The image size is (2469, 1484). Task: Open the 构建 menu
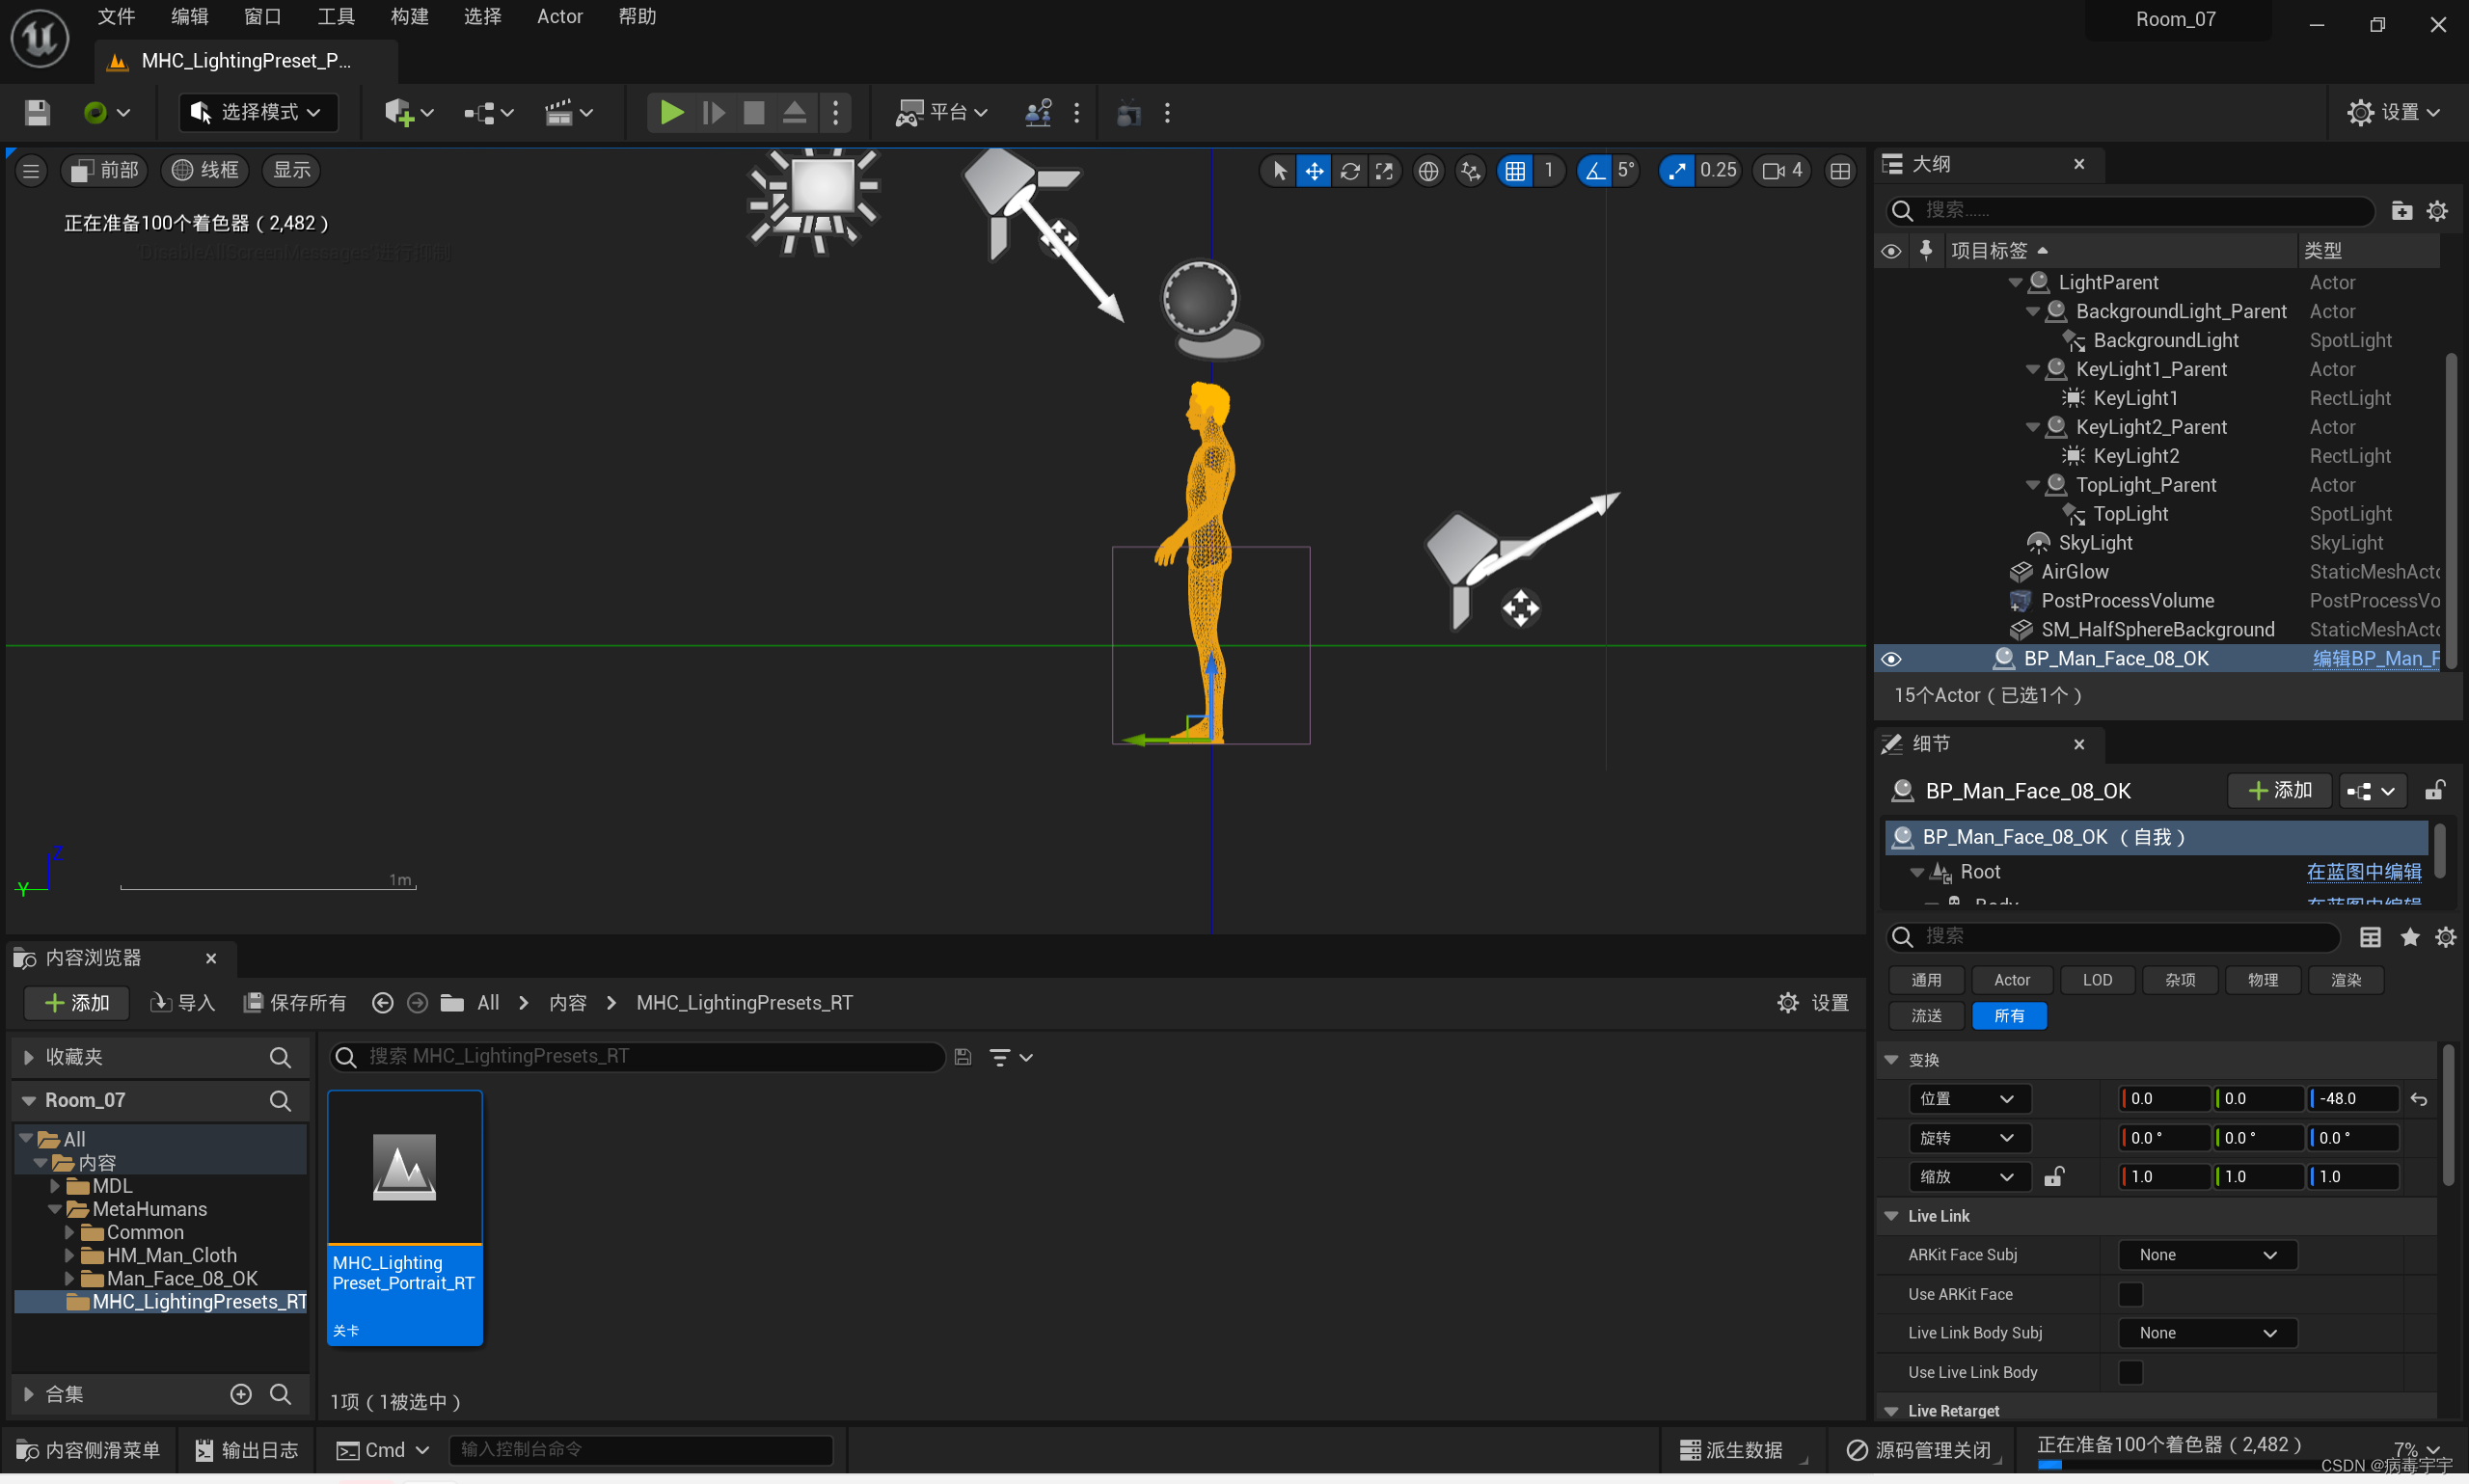pos(409,17)
